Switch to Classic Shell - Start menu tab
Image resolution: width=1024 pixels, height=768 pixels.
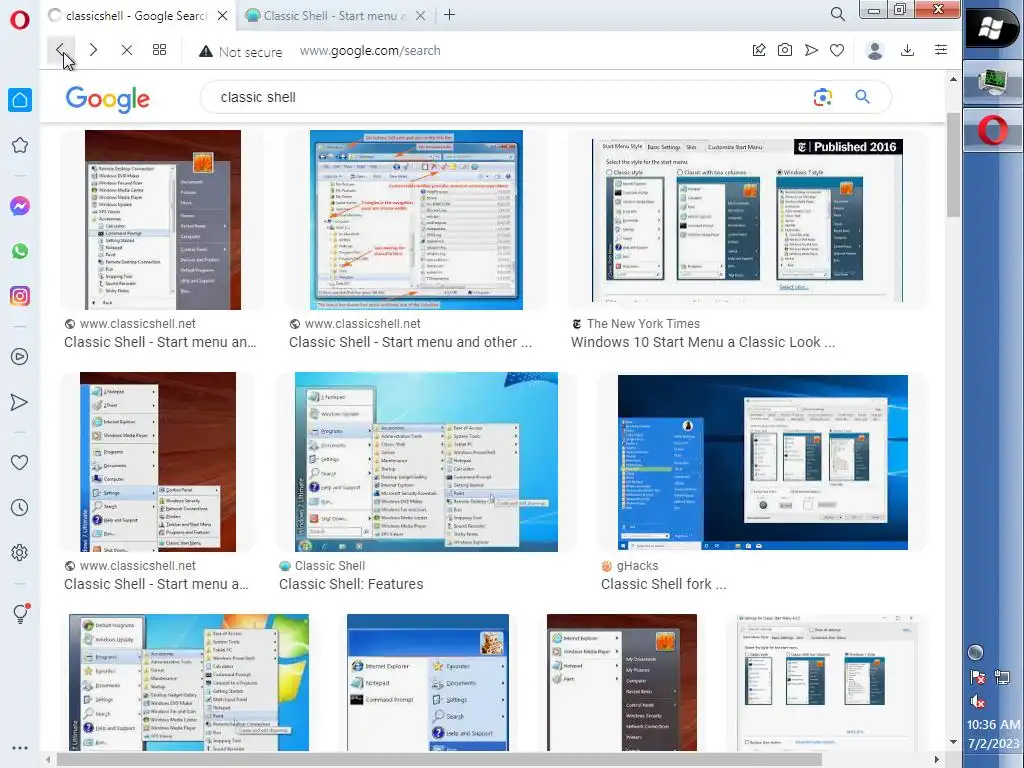tap(326, 16)
